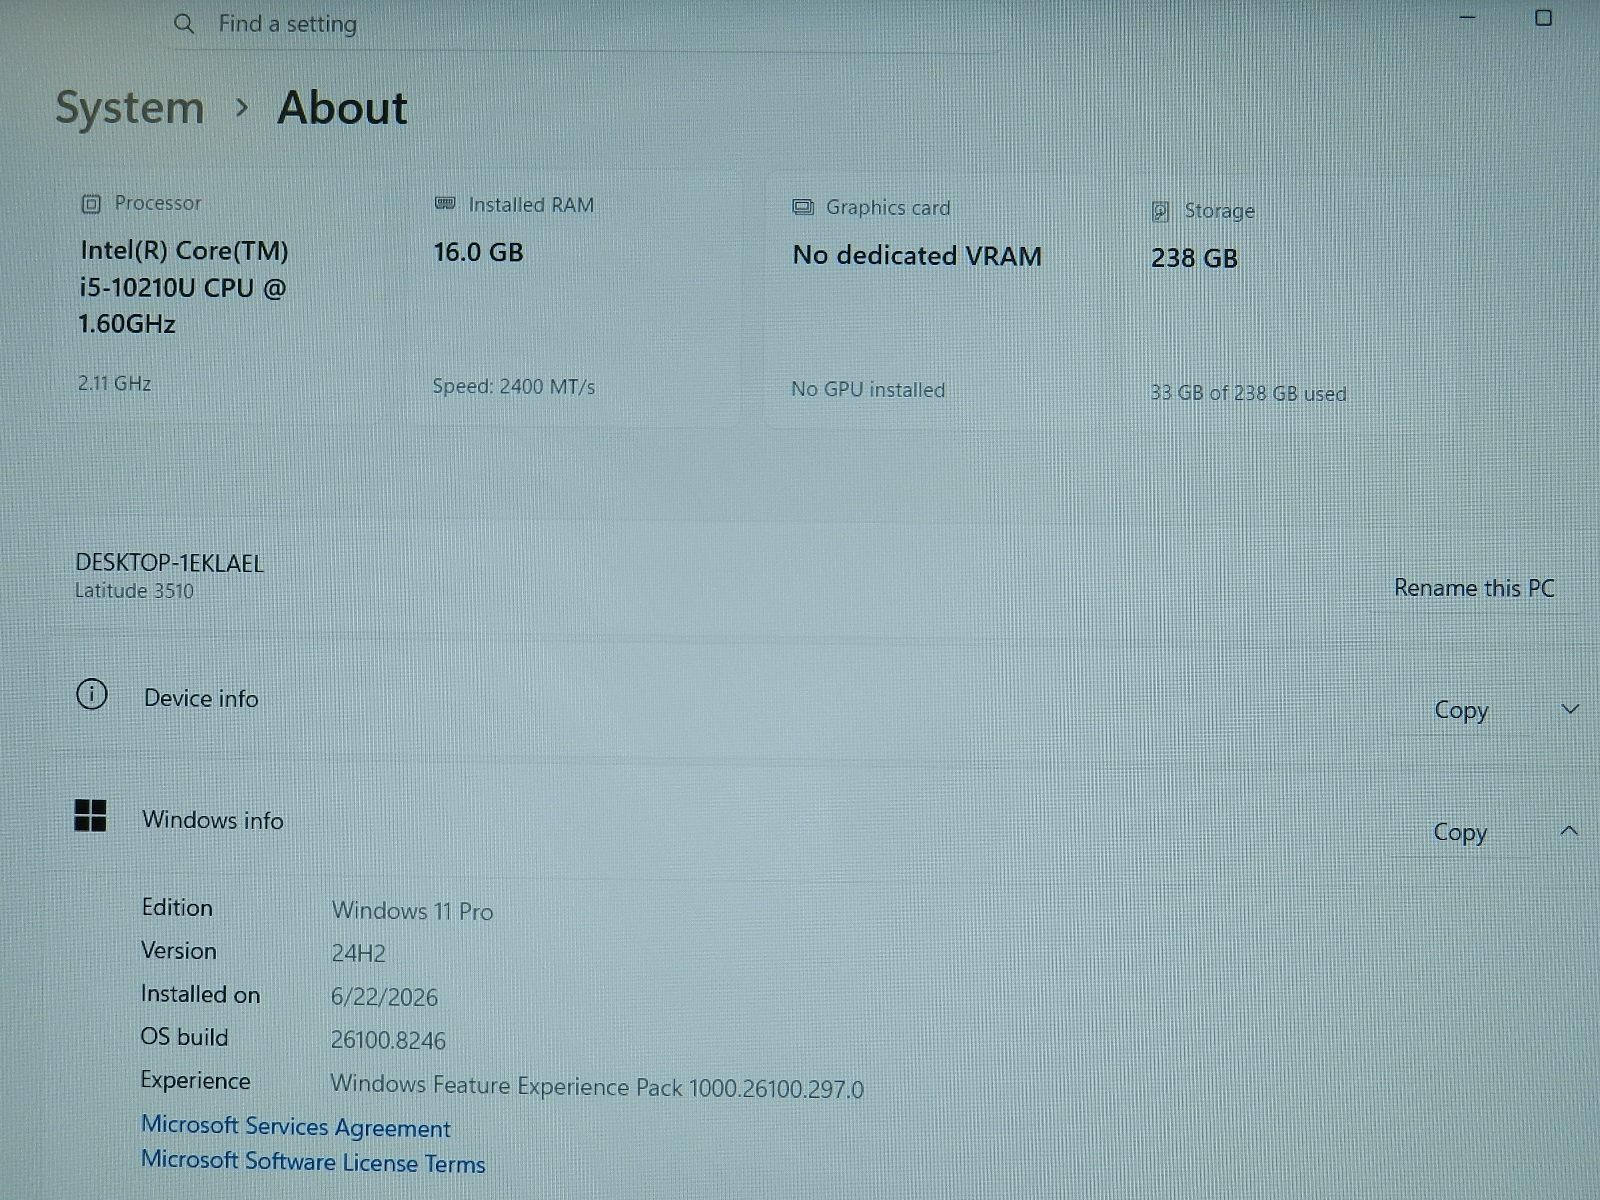Click the Graphics card icon

[x=803, y=208]
